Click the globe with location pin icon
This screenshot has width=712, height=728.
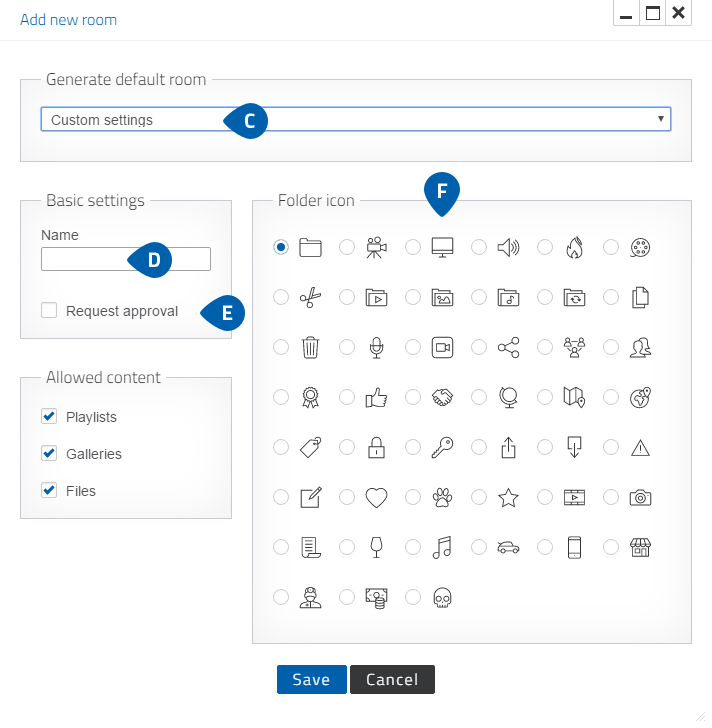[641, 397]
